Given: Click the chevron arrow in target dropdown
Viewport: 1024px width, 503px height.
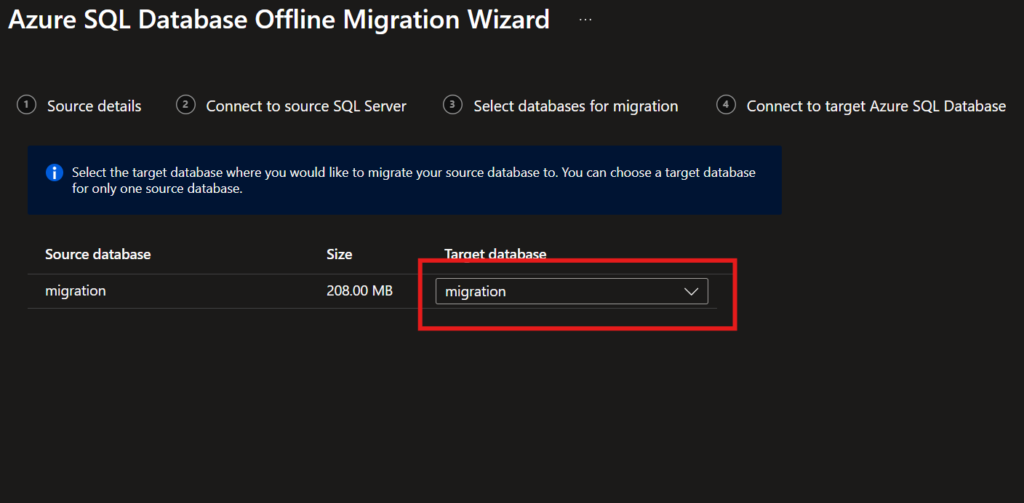Looking at the screenshot, I should [690, 291].
